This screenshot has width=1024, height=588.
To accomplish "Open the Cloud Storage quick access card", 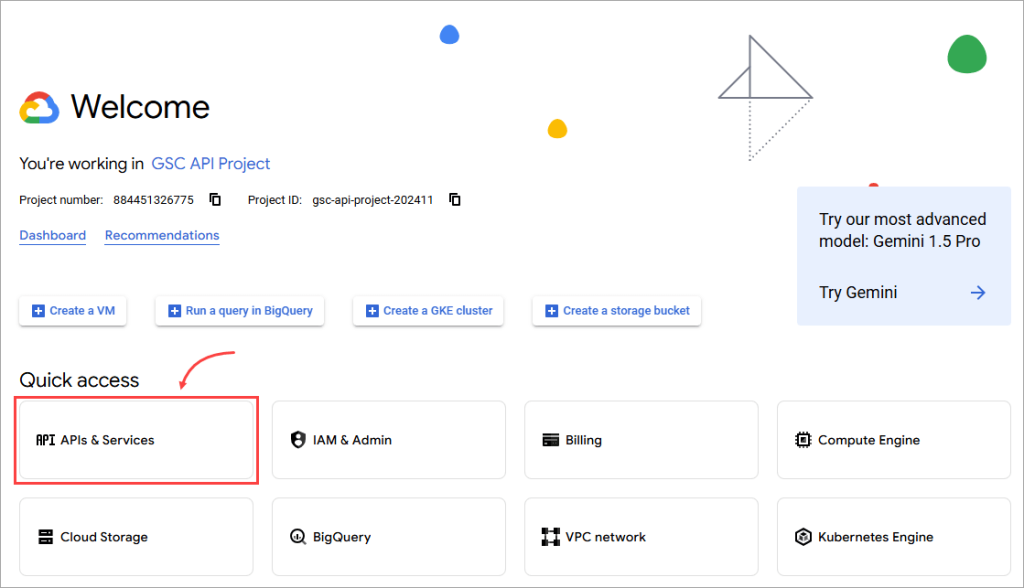I will coord(136,537).
